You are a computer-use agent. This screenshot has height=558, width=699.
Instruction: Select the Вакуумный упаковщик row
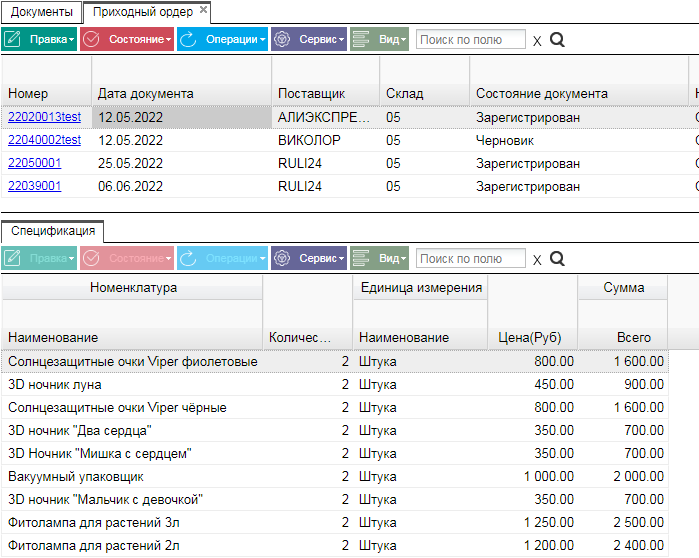coord(335,476)
